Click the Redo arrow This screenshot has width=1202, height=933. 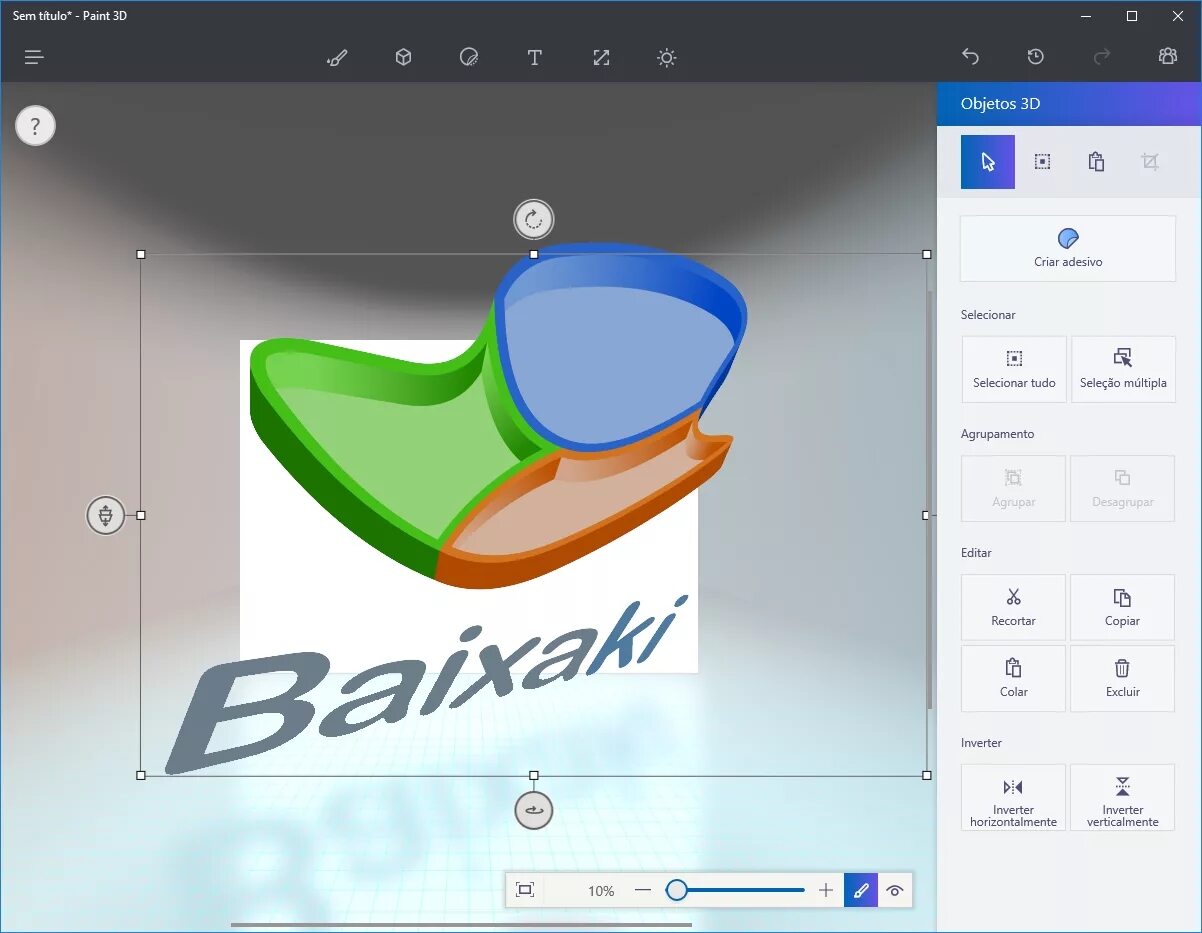pos(1102,57)
